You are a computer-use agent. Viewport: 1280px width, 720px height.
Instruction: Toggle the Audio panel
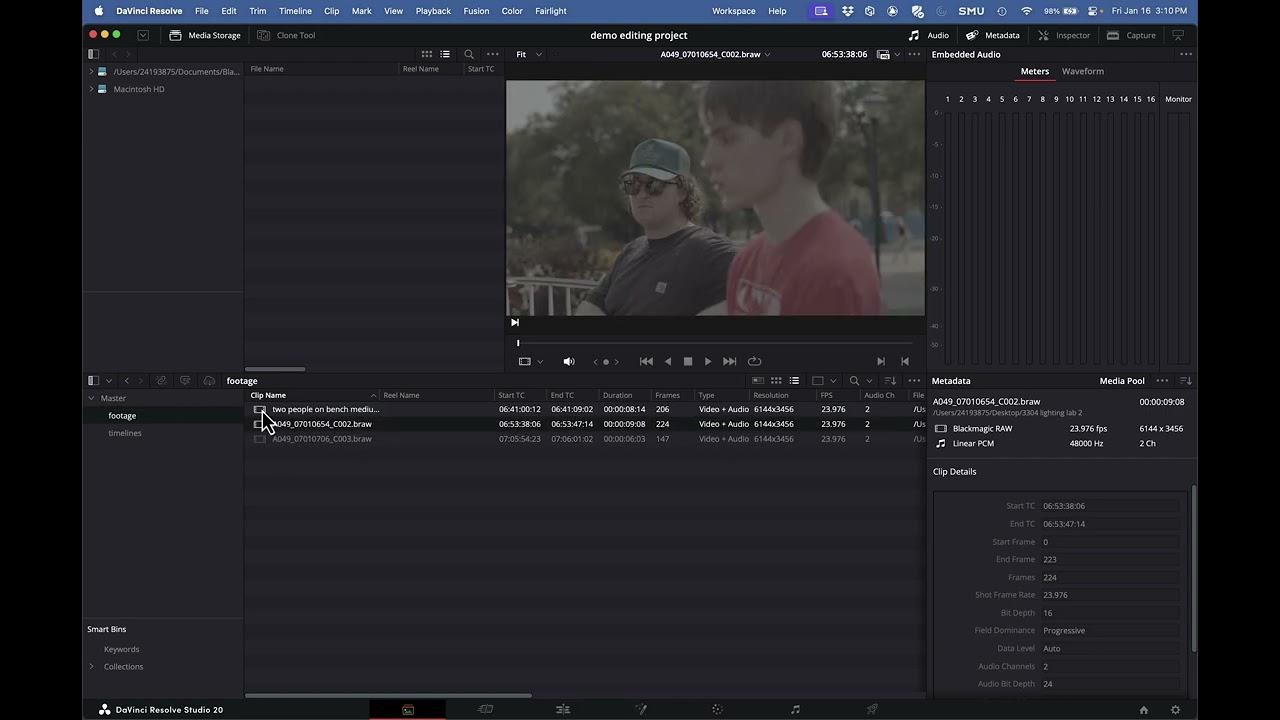click(x=929, y=35)
